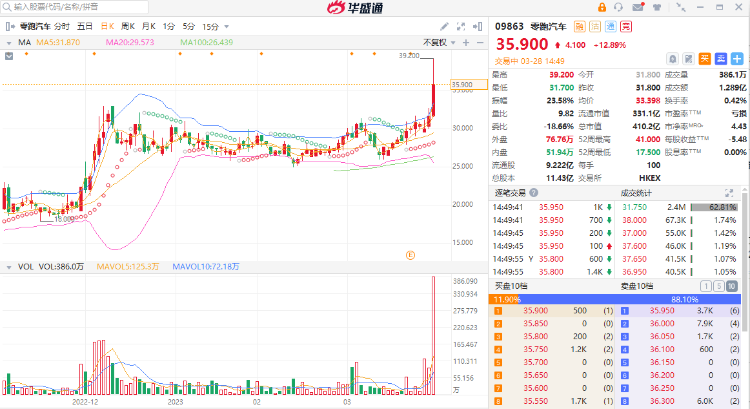The height and width of the screenshot is (409, 750).
Task: Expand the MA indicator dropdown arrow
Action: click(9, 43)
